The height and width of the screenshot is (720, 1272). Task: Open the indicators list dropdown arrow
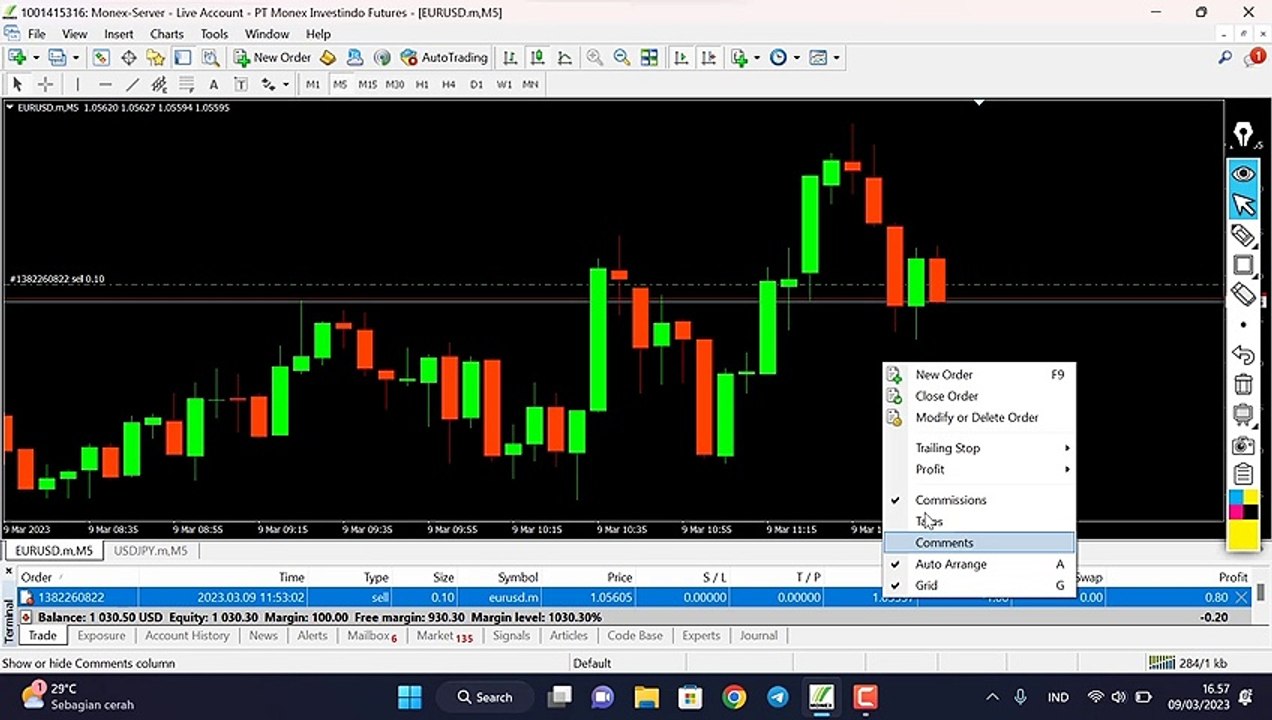pyautogui.click(x=757, y=58)
